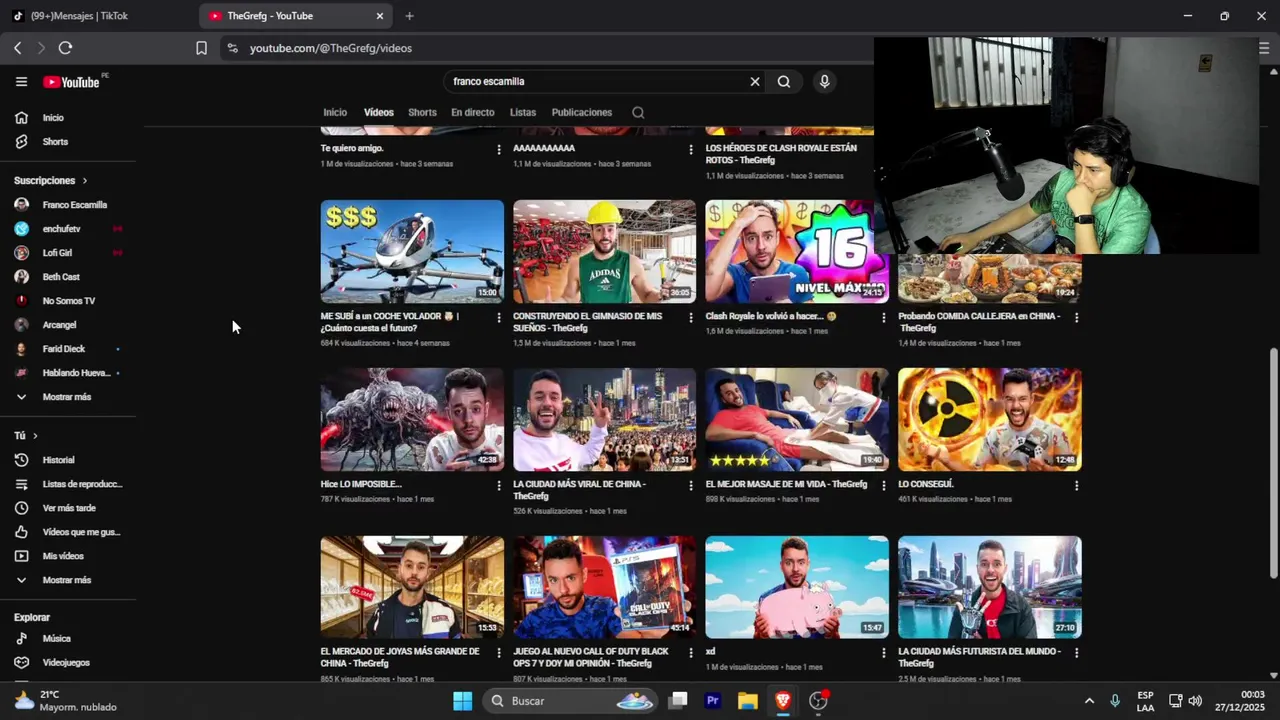Click the browser reload button

coord(65,48)
